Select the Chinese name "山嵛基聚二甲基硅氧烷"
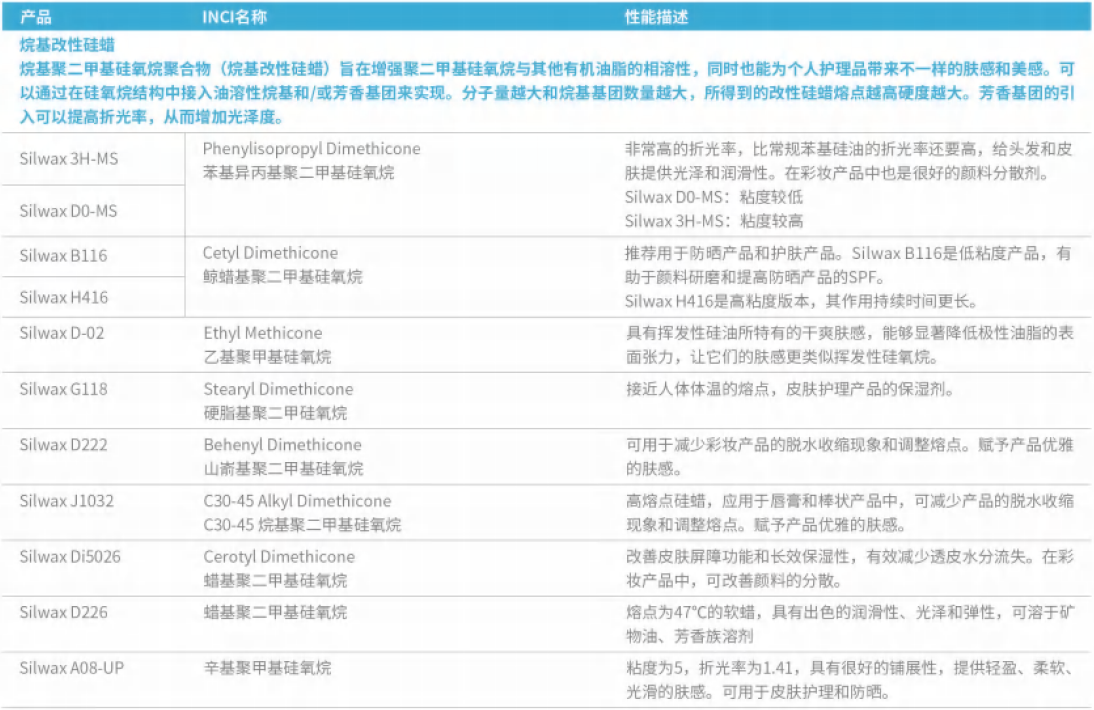This screenshot has height=710, width=1094. tap(283, 469)
